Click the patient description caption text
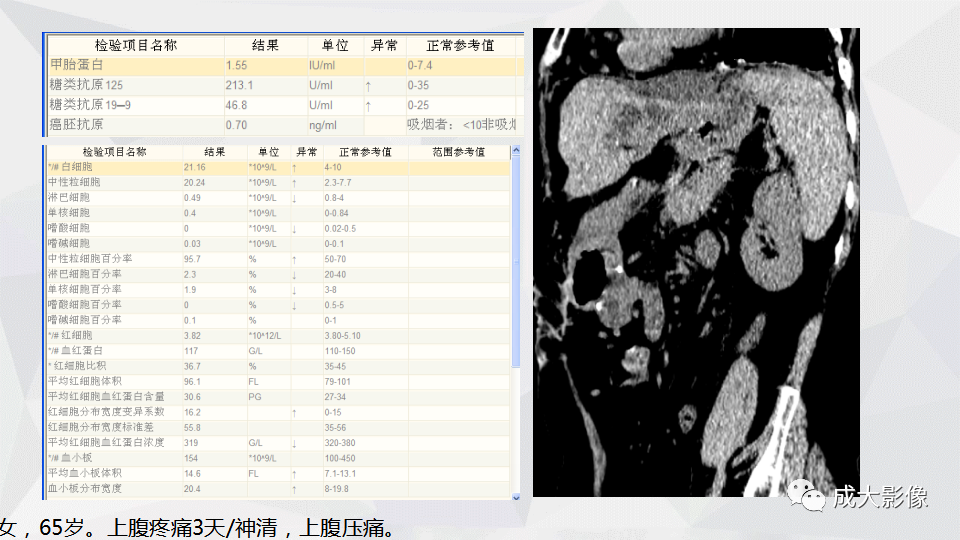Screen dimensions: 960x540 (x=198, y=528)
